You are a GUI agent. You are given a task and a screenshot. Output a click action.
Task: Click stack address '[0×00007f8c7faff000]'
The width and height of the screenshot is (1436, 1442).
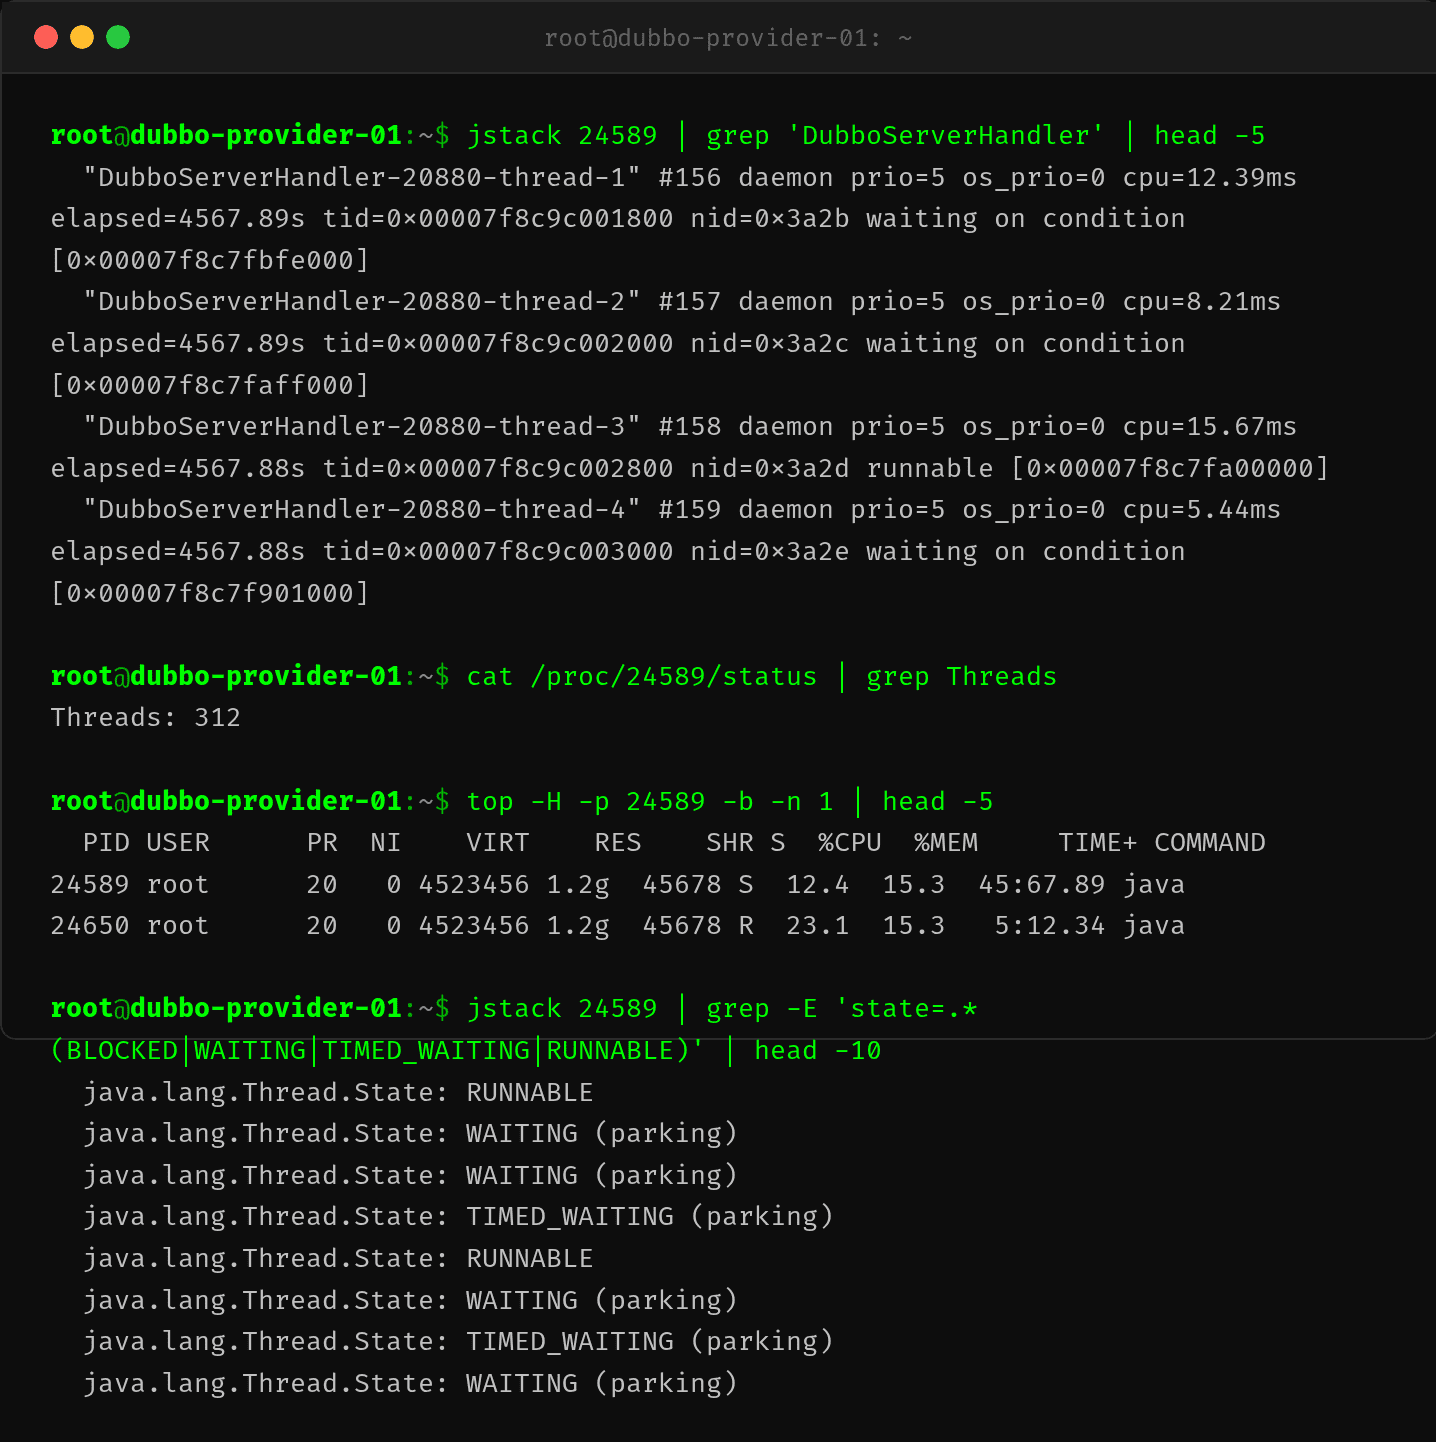point(210,385)
